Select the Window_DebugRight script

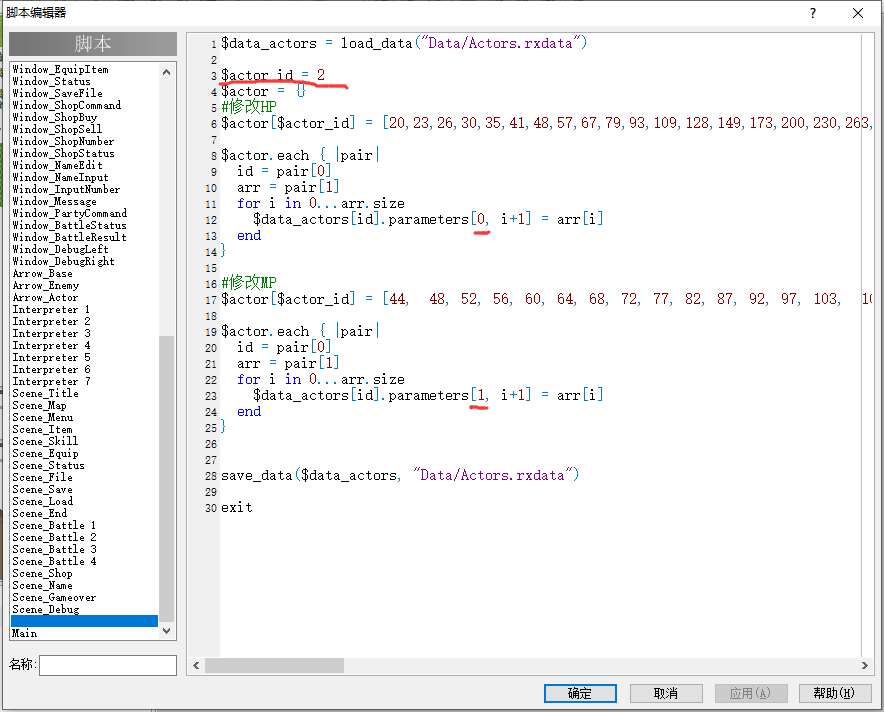pos(63,262)
